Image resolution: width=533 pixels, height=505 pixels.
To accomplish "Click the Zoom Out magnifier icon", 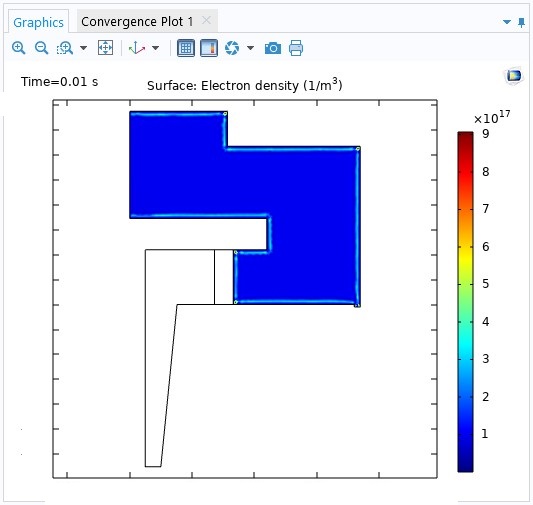I will coord(41,48).
